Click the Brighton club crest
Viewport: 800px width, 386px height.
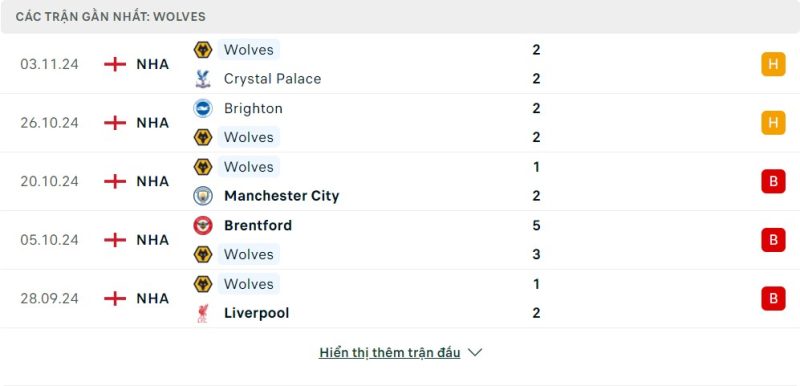pos(203,108)
